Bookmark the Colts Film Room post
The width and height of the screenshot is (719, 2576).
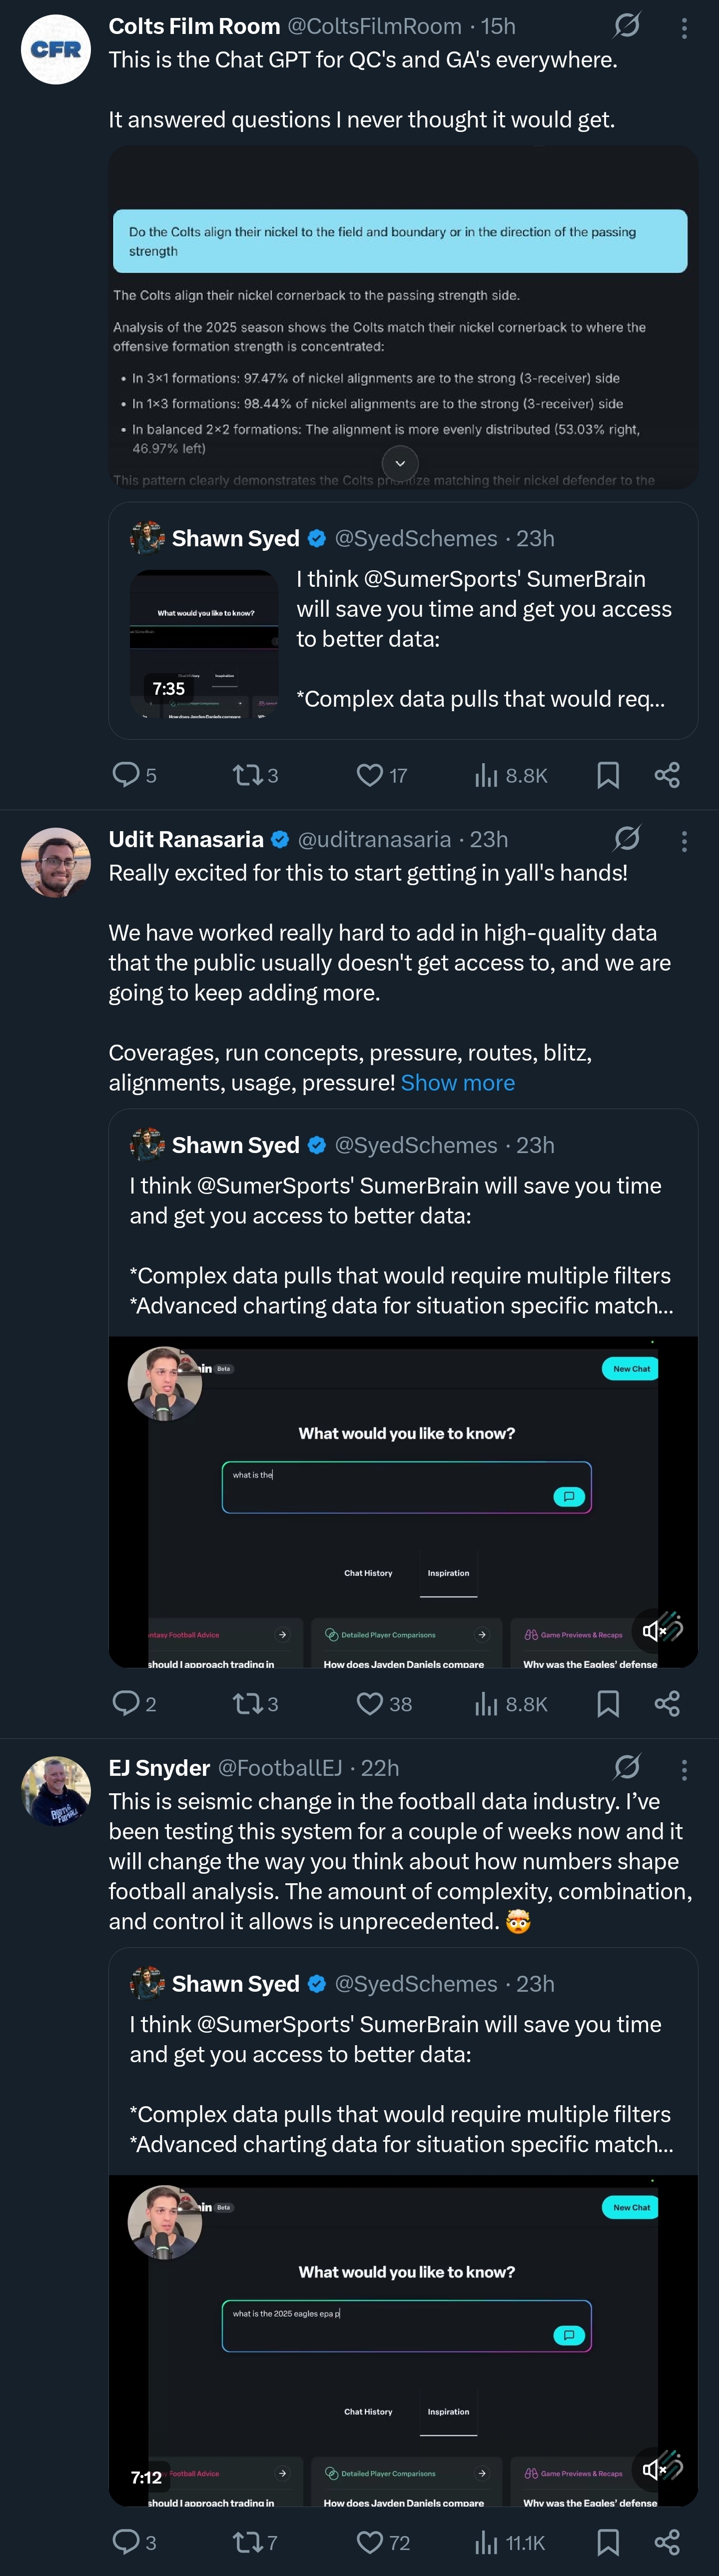click(x=608, y=775)
